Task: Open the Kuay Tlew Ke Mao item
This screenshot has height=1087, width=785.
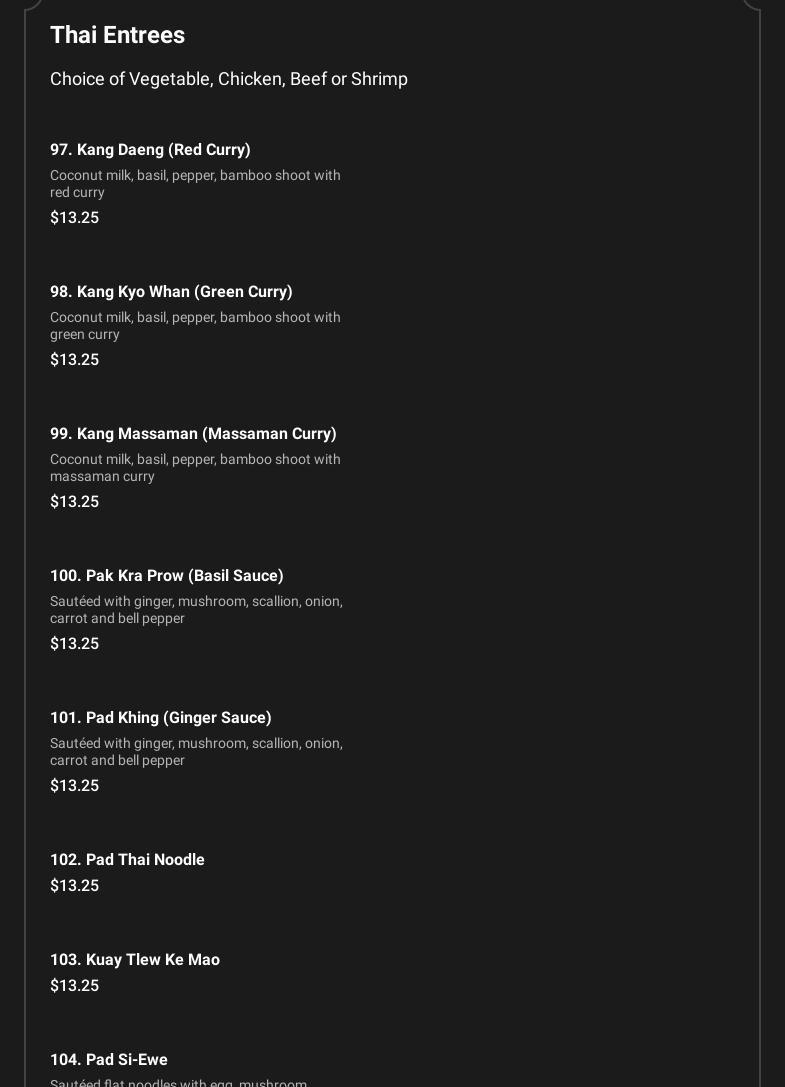Action: point(135,960)
